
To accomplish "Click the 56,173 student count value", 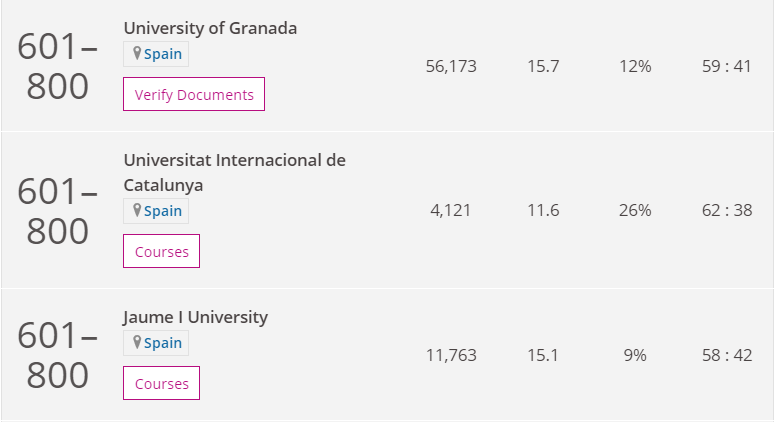I will 451,66.
